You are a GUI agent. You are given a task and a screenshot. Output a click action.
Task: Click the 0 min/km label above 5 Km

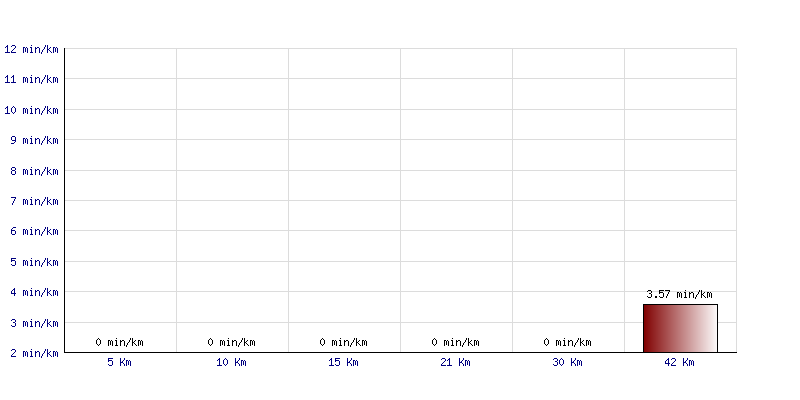119,342
